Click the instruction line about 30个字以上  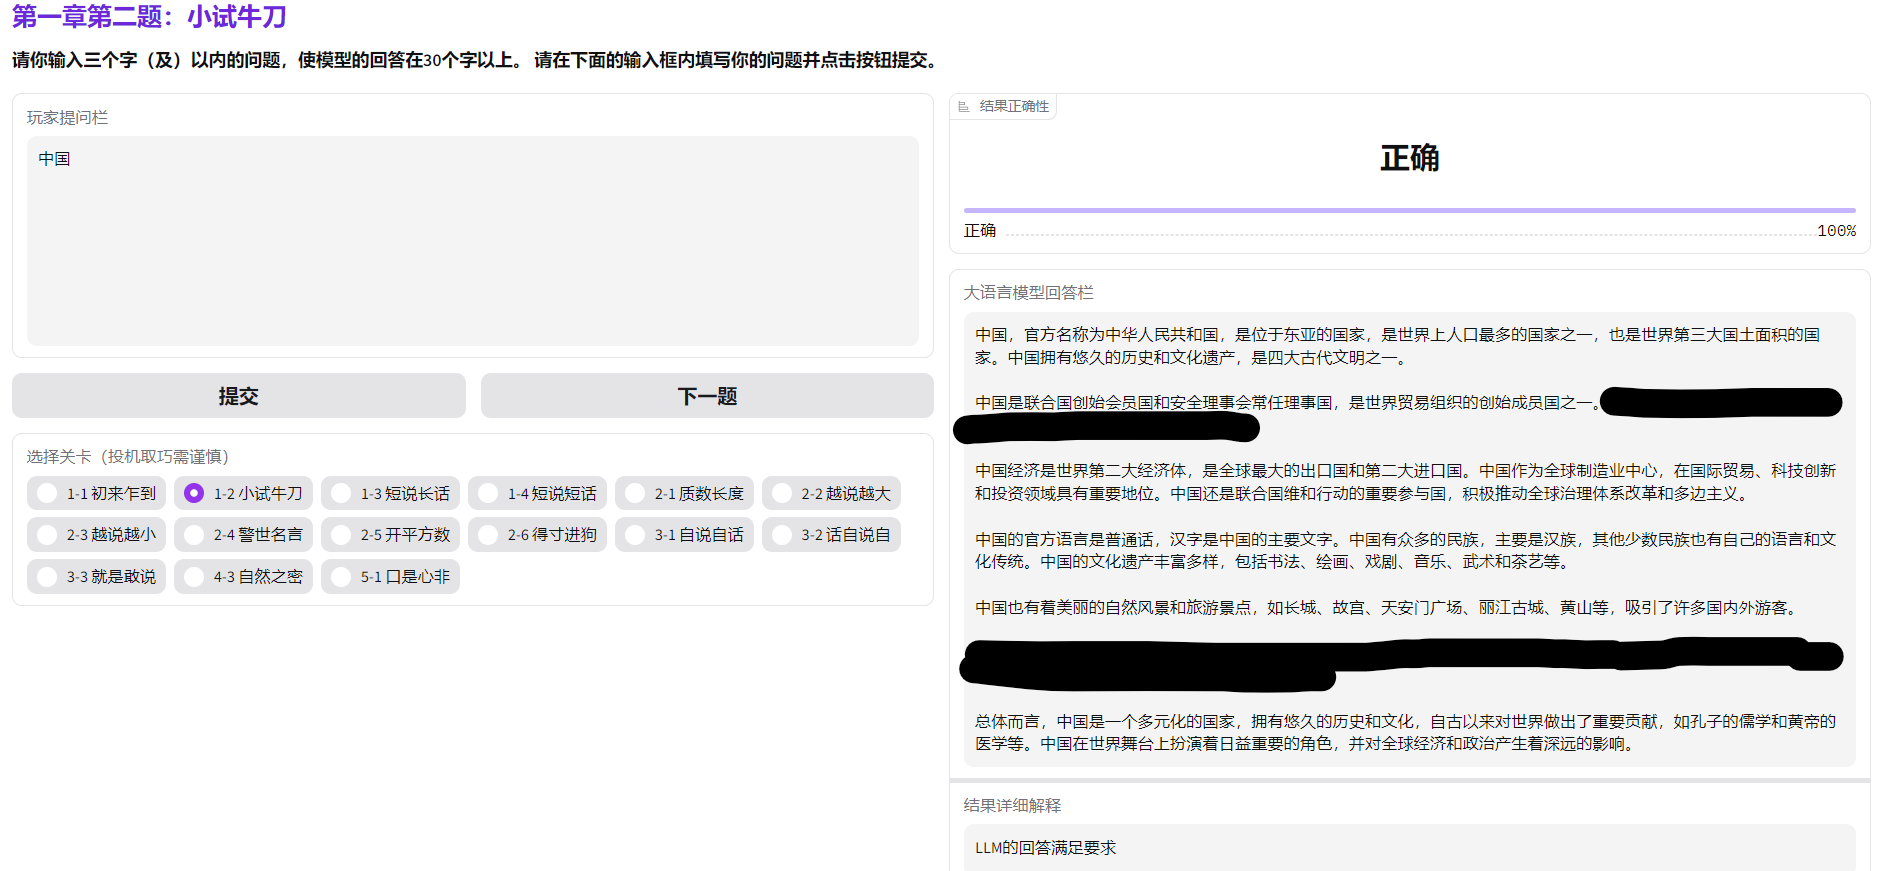coord(478,60)
